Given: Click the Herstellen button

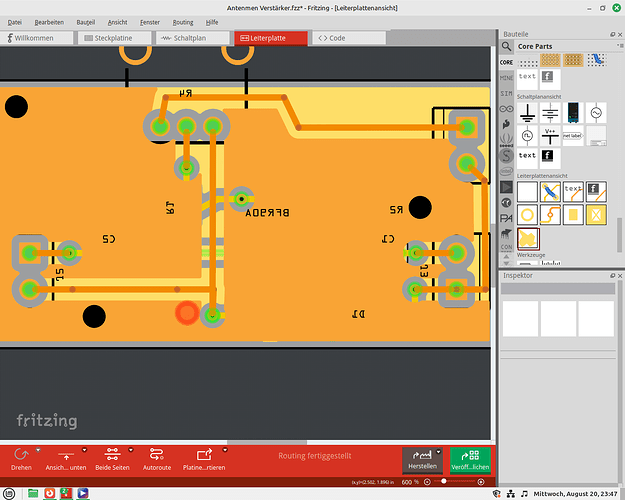Looking at the screenshot, I should (422, 460).
